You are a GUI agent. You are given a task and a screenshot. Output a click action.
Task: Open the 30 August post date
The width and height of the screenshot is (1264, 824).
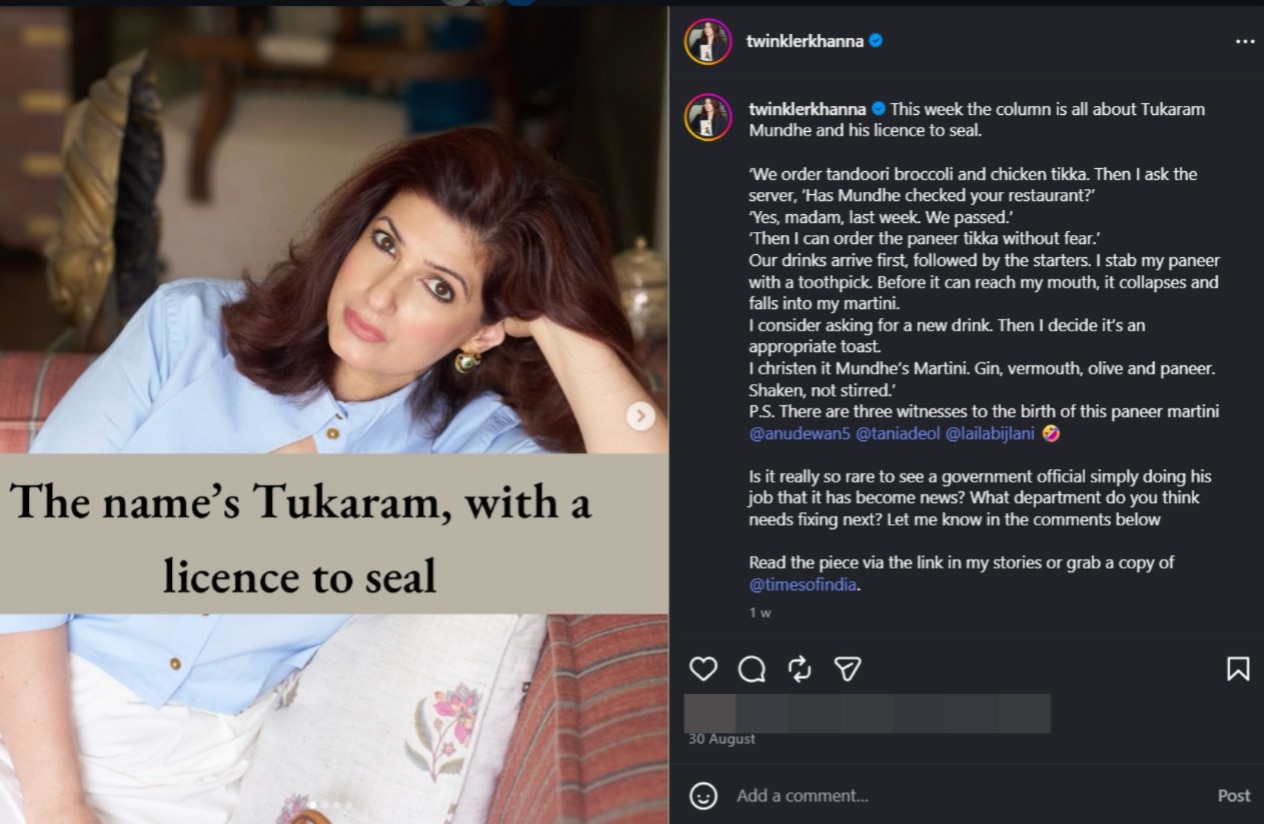pyautogui.click(x=722, y=739)
